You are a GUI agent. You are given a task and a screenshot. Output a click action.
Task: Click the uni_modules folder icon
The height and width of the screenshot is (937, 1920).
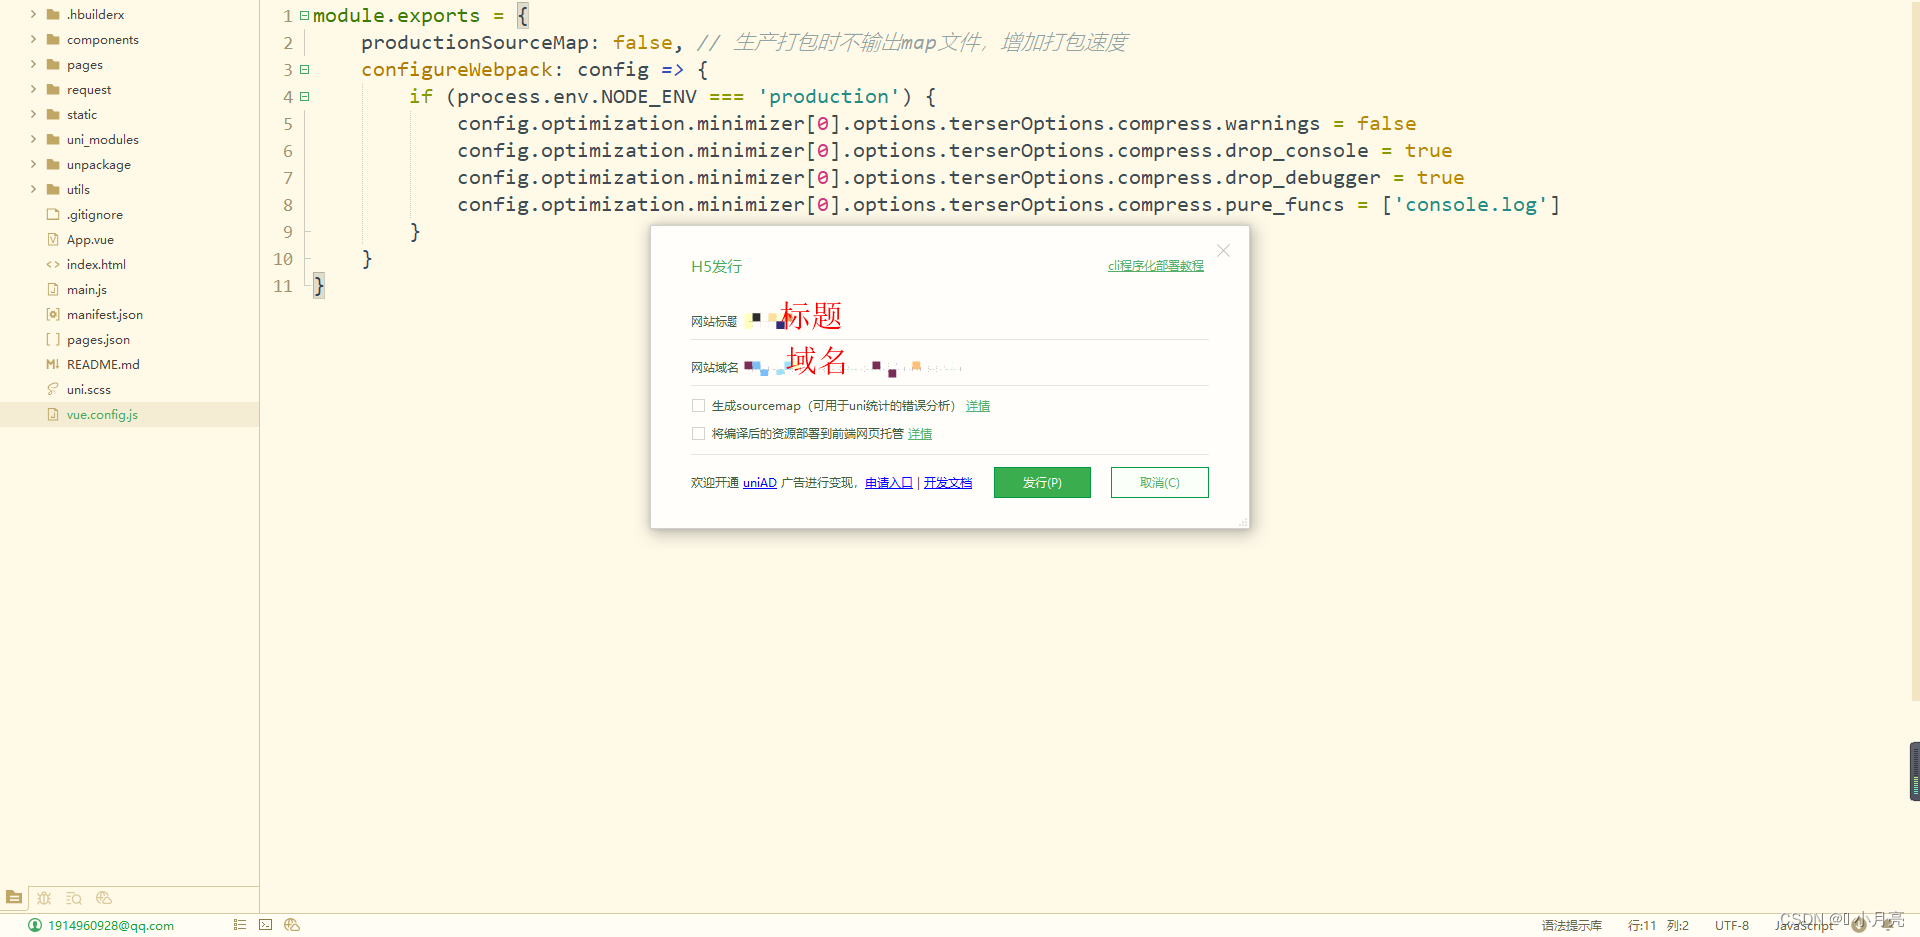(x=53, y=139)
